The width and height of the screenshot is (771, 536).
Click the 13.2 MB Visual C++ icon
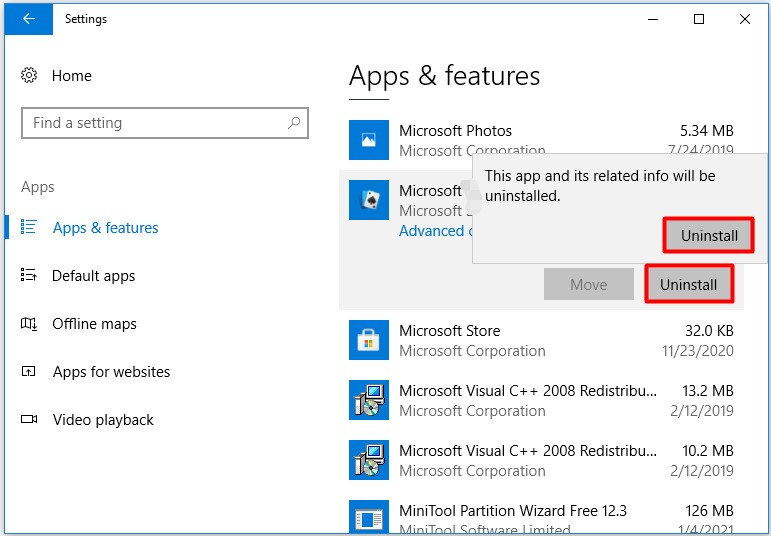[x=368, y=400]
